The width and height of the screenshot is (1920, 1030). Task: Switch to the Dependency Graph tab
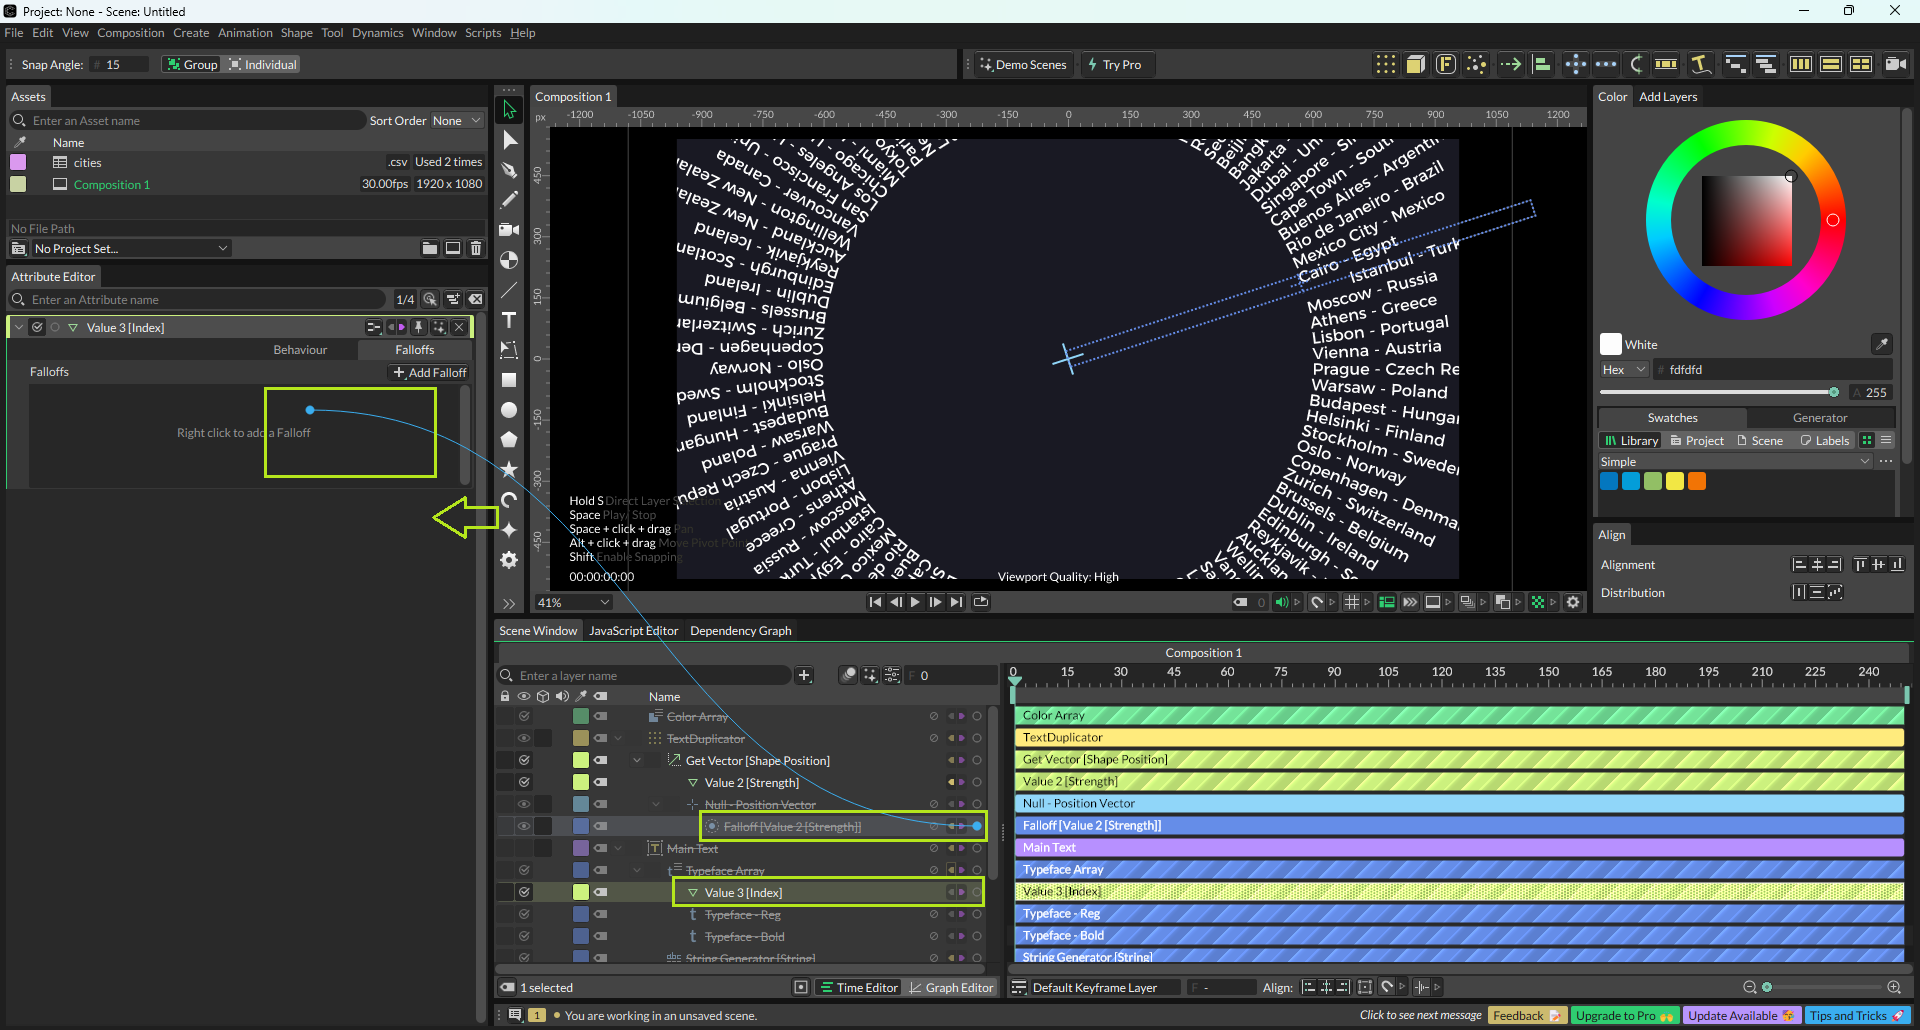point(740,631)
